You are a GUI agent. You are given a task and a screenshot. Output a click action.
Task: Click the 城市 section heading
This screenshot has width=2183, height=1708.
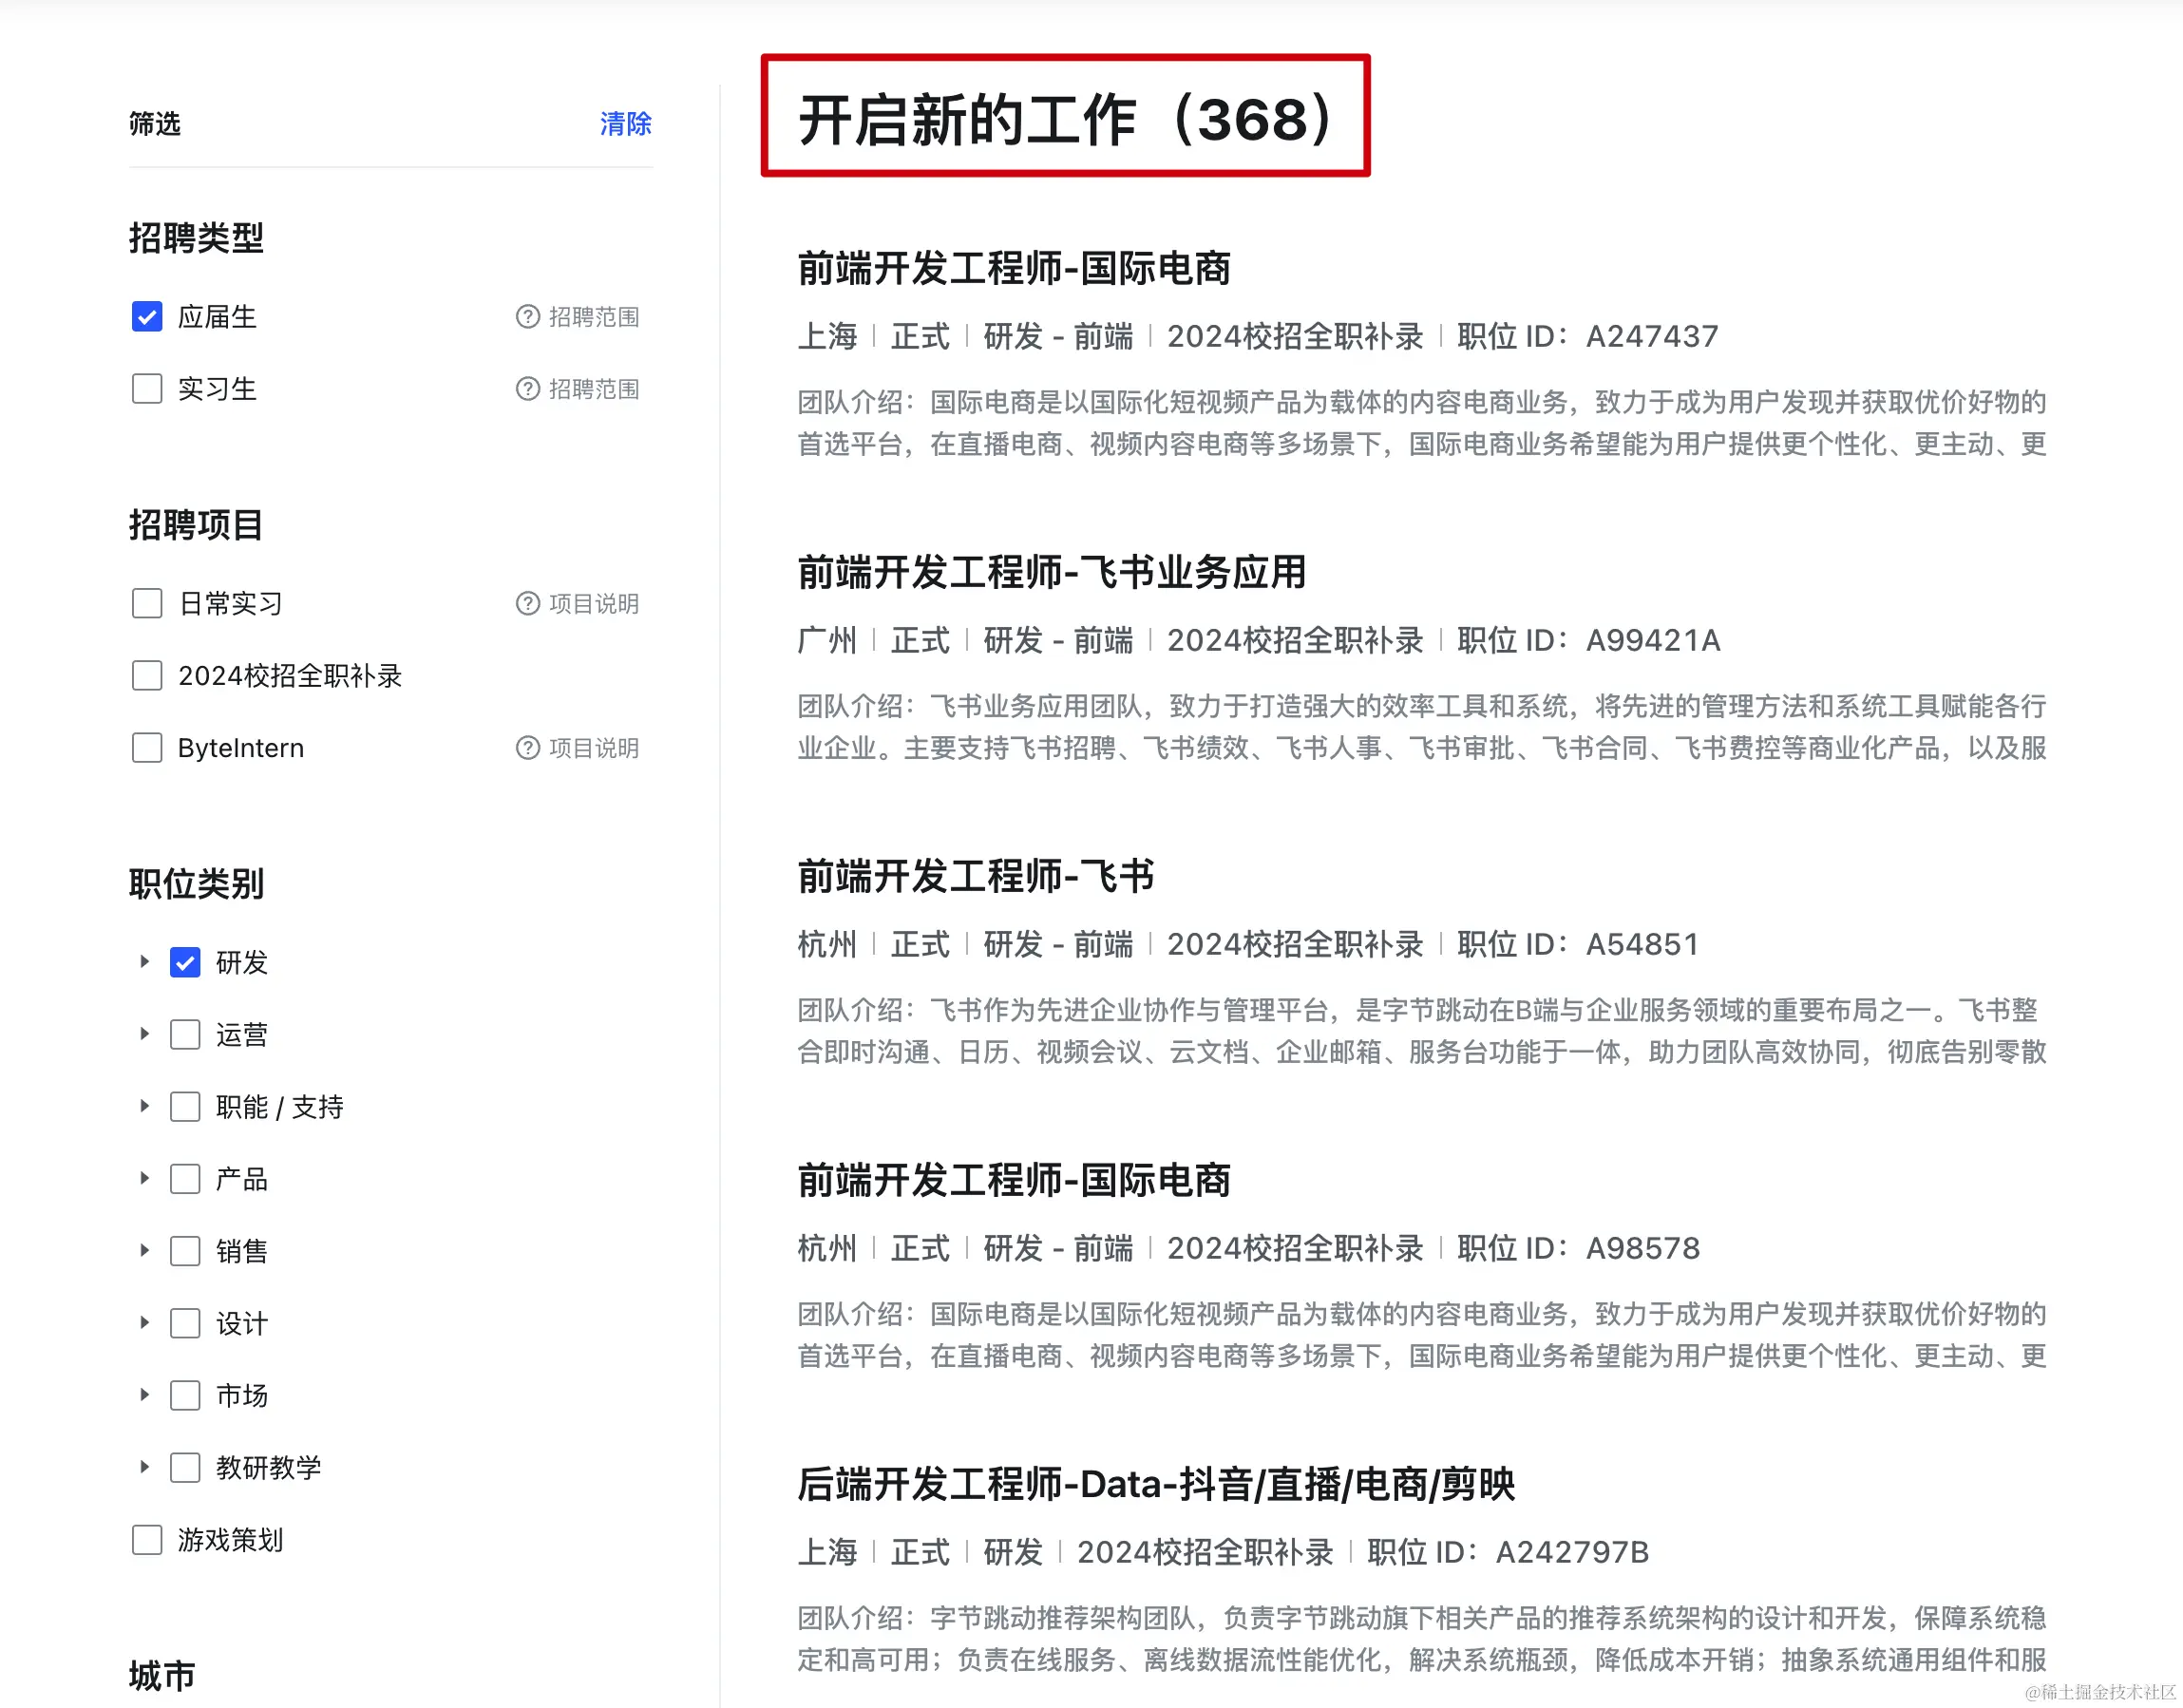(x=162, y=1675)
